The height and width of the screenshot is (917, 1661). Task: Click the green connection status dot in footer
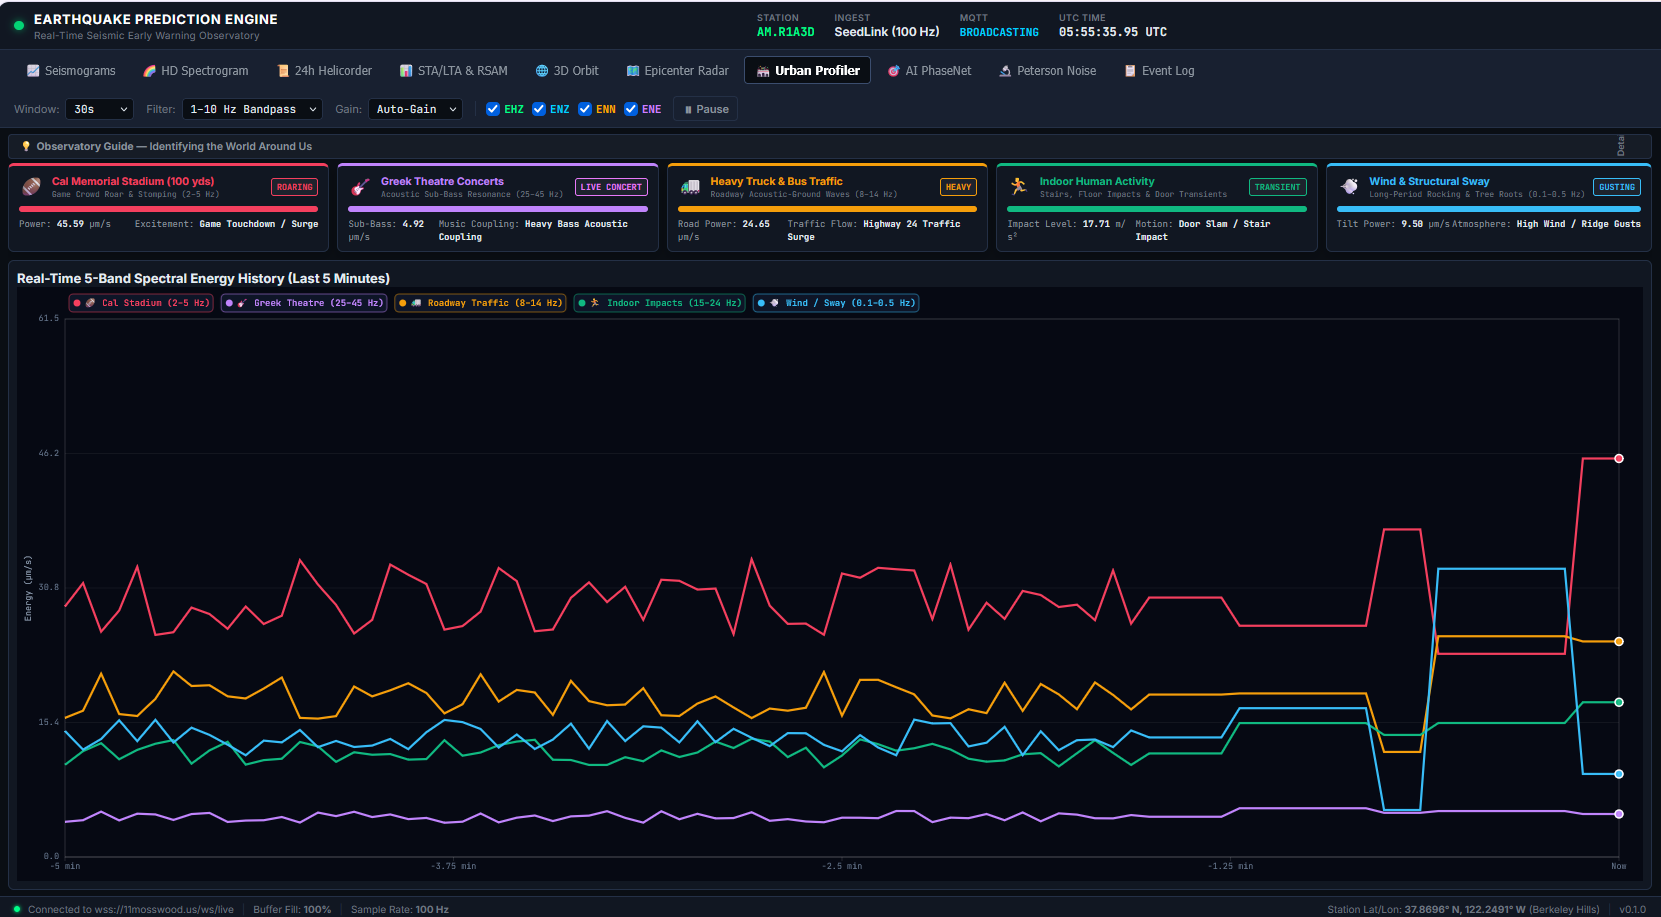(17, 909)
